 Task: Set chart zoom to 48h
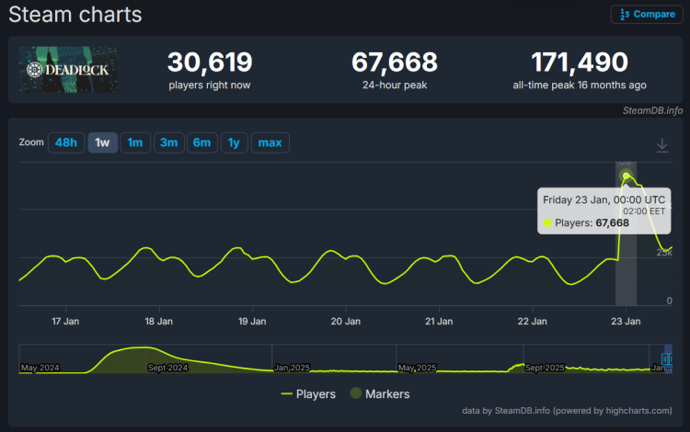point(66,143)
